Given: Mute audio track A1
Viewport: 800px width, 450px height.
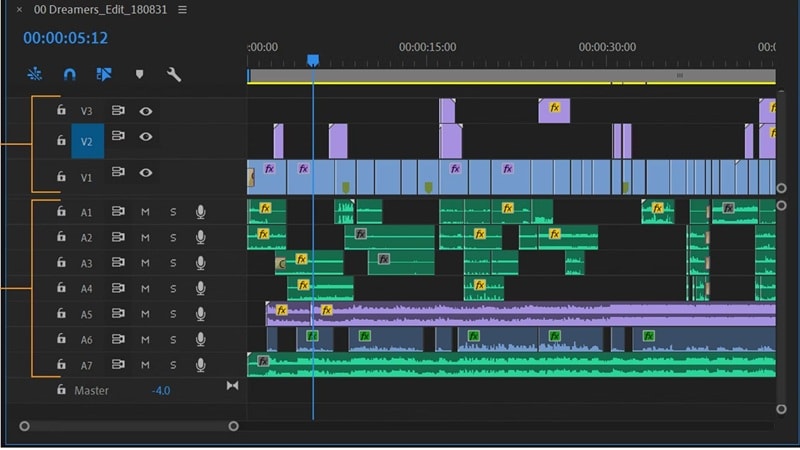Looking at the screenshot, I should point(145,212).
